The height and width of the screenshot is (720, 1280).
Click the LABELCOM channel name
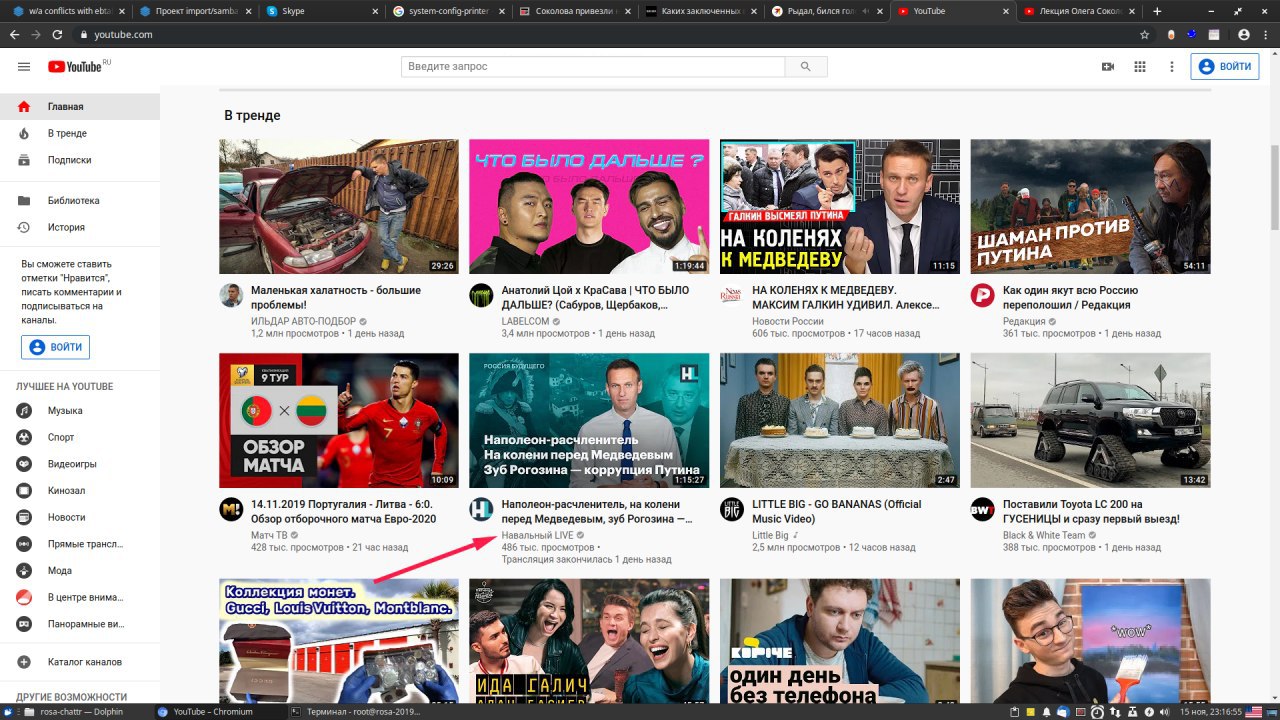pos(525,321)
